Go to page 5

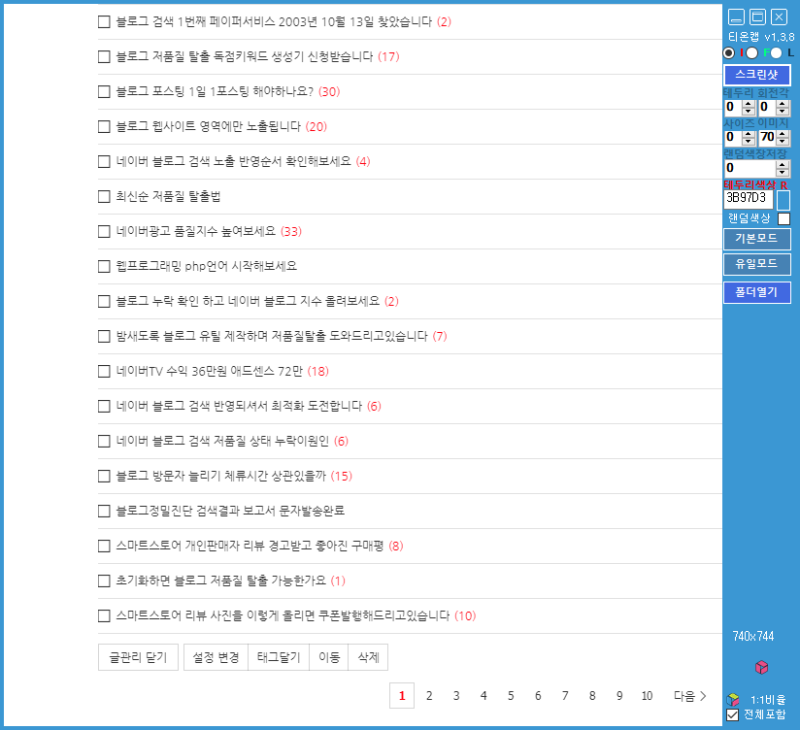click(x=511, y=696)
